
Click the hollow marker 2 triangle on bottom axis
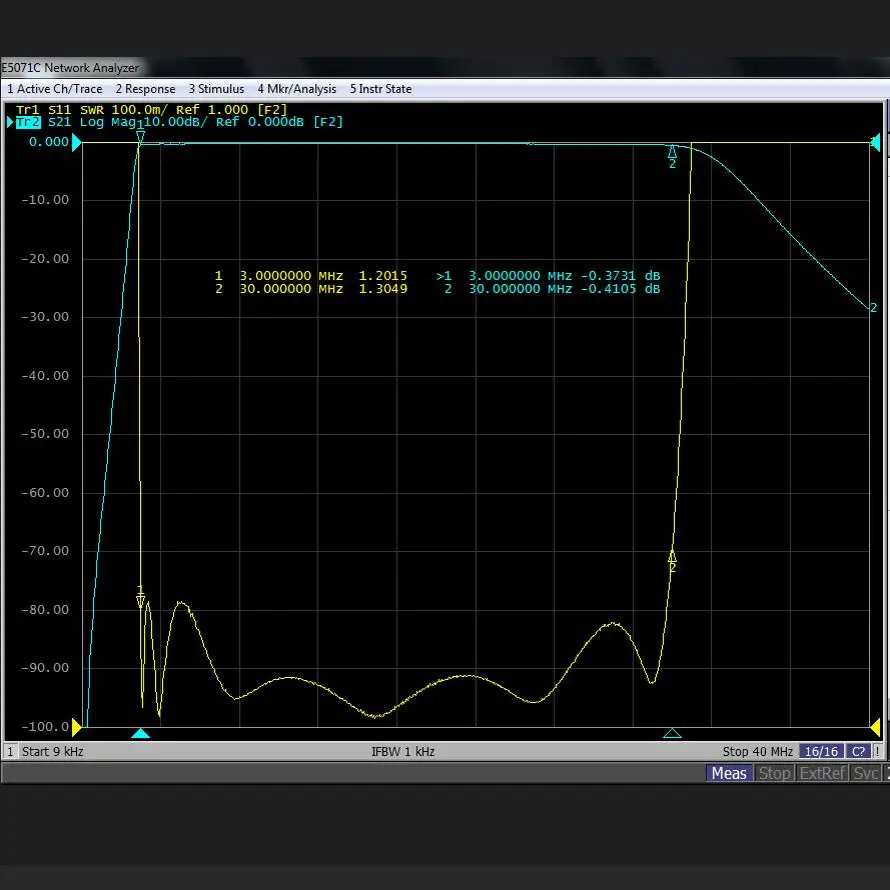click(672, 734)
